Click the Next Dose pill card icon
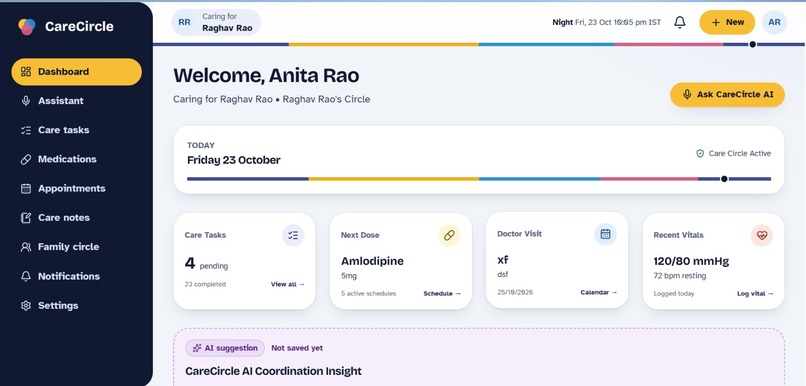 coord(449,235)
